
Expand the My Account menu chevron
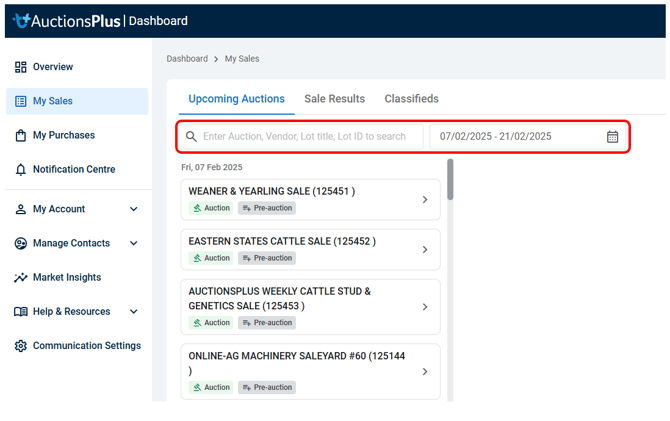(134, 209)
